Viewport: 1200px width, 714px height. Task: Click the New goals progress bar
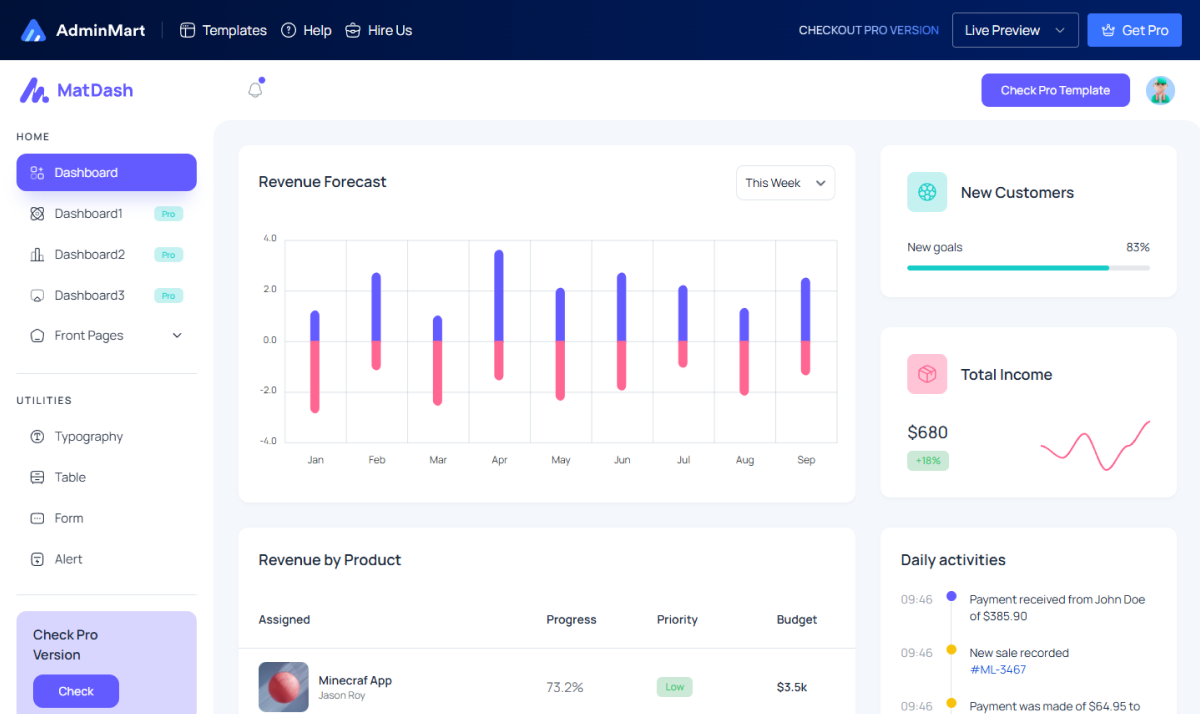[x=1028, y=268]
